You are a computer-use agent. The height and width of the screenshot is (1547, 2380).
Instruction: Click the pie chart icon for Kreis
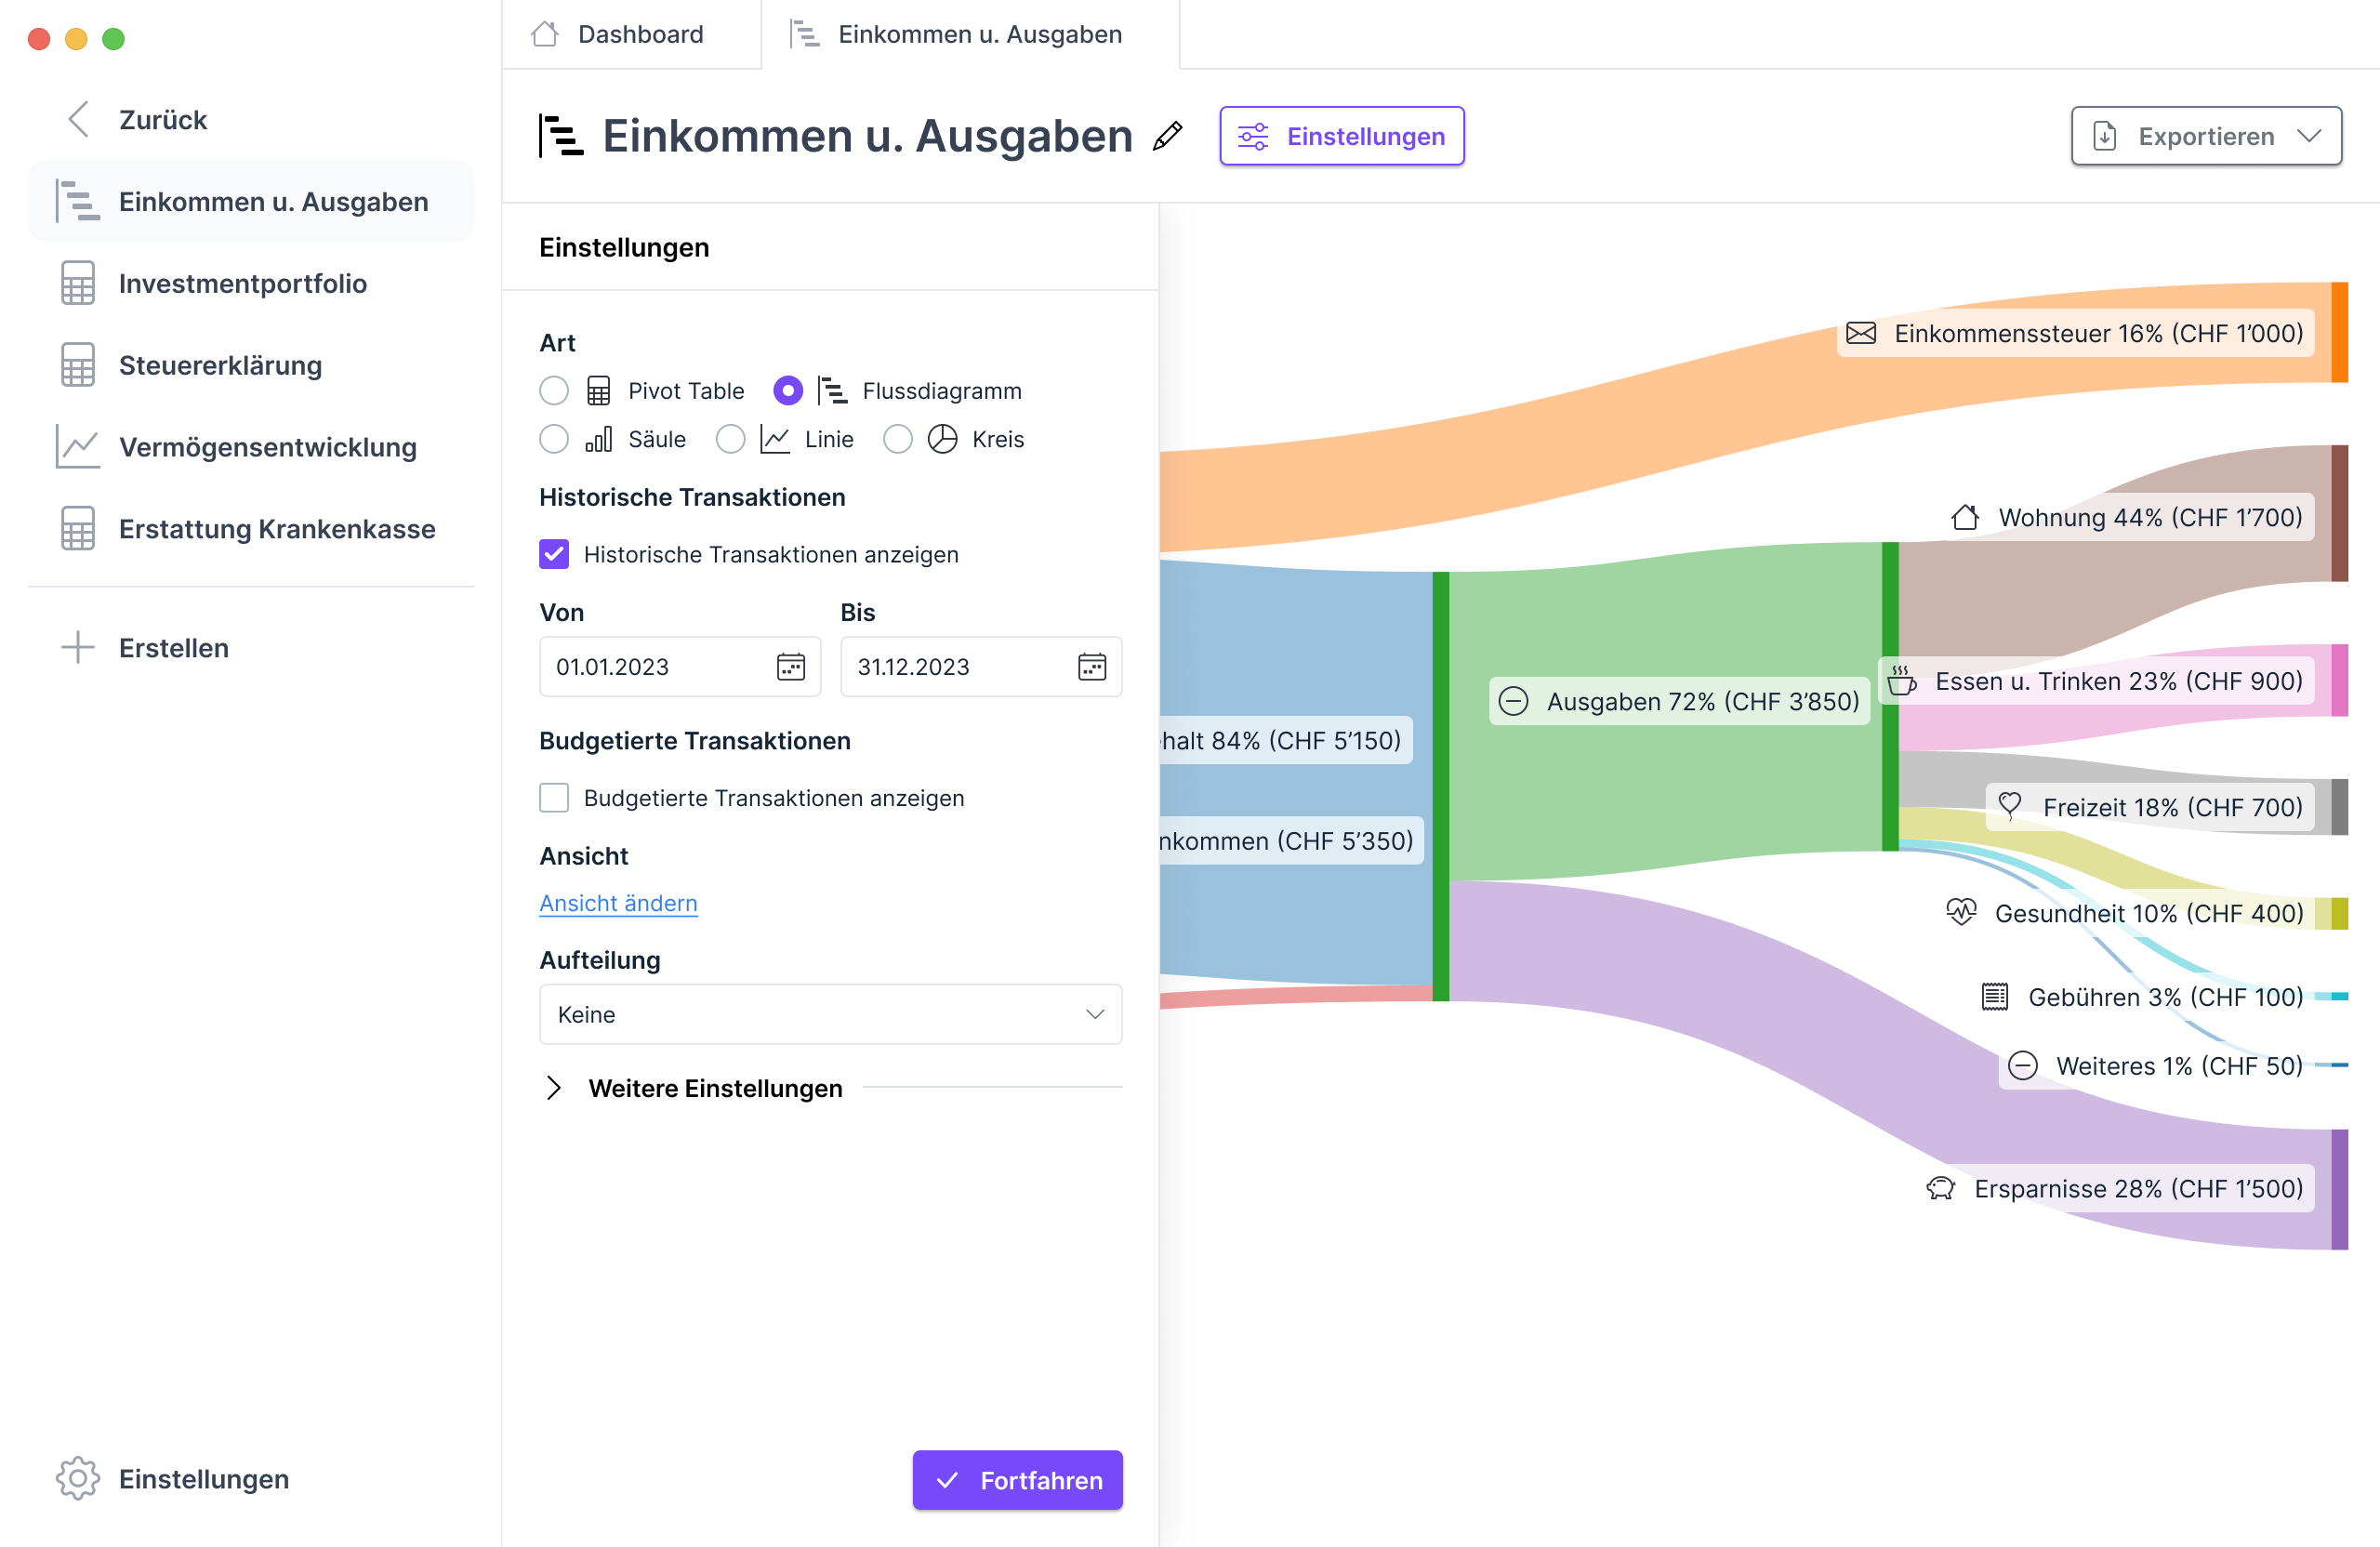[943, 439]
